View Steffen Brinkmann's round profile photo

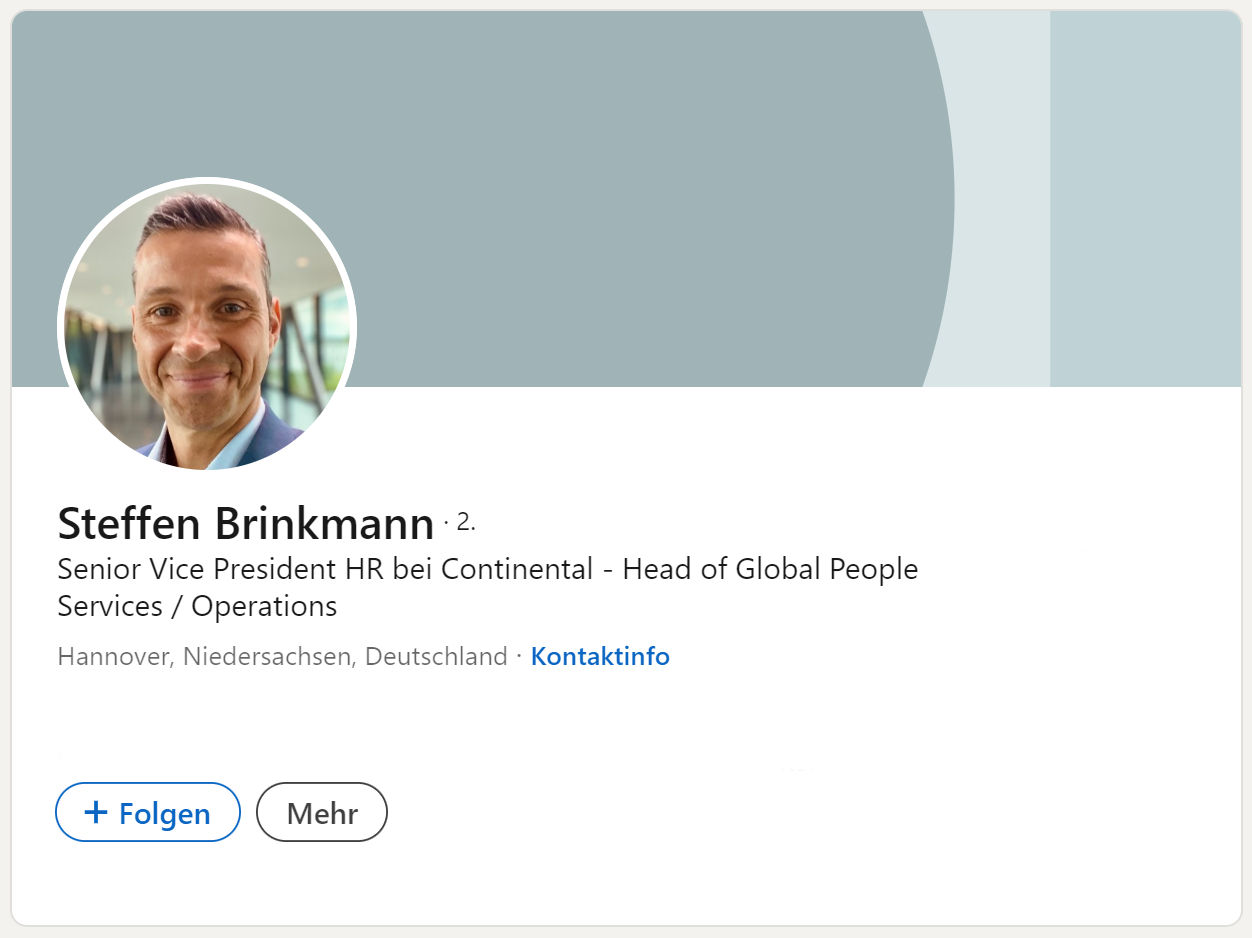click(x=207, y=326)
